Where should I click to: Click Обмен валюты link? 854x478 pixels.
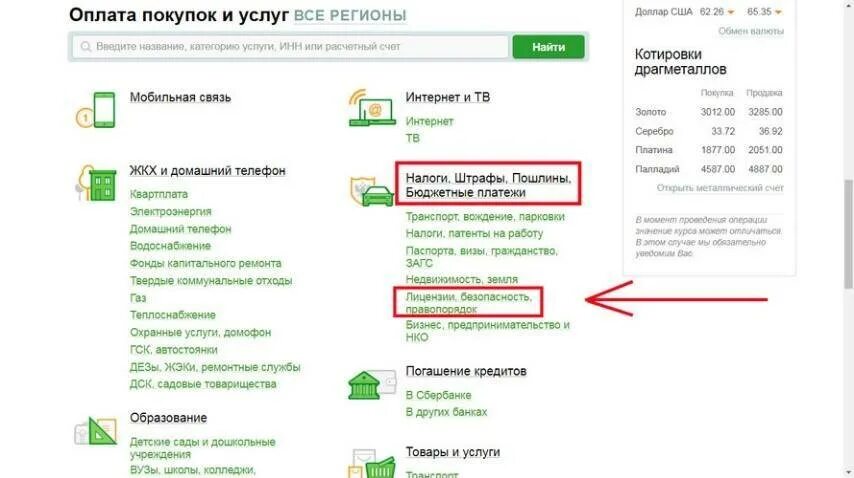tap(751, 31)
